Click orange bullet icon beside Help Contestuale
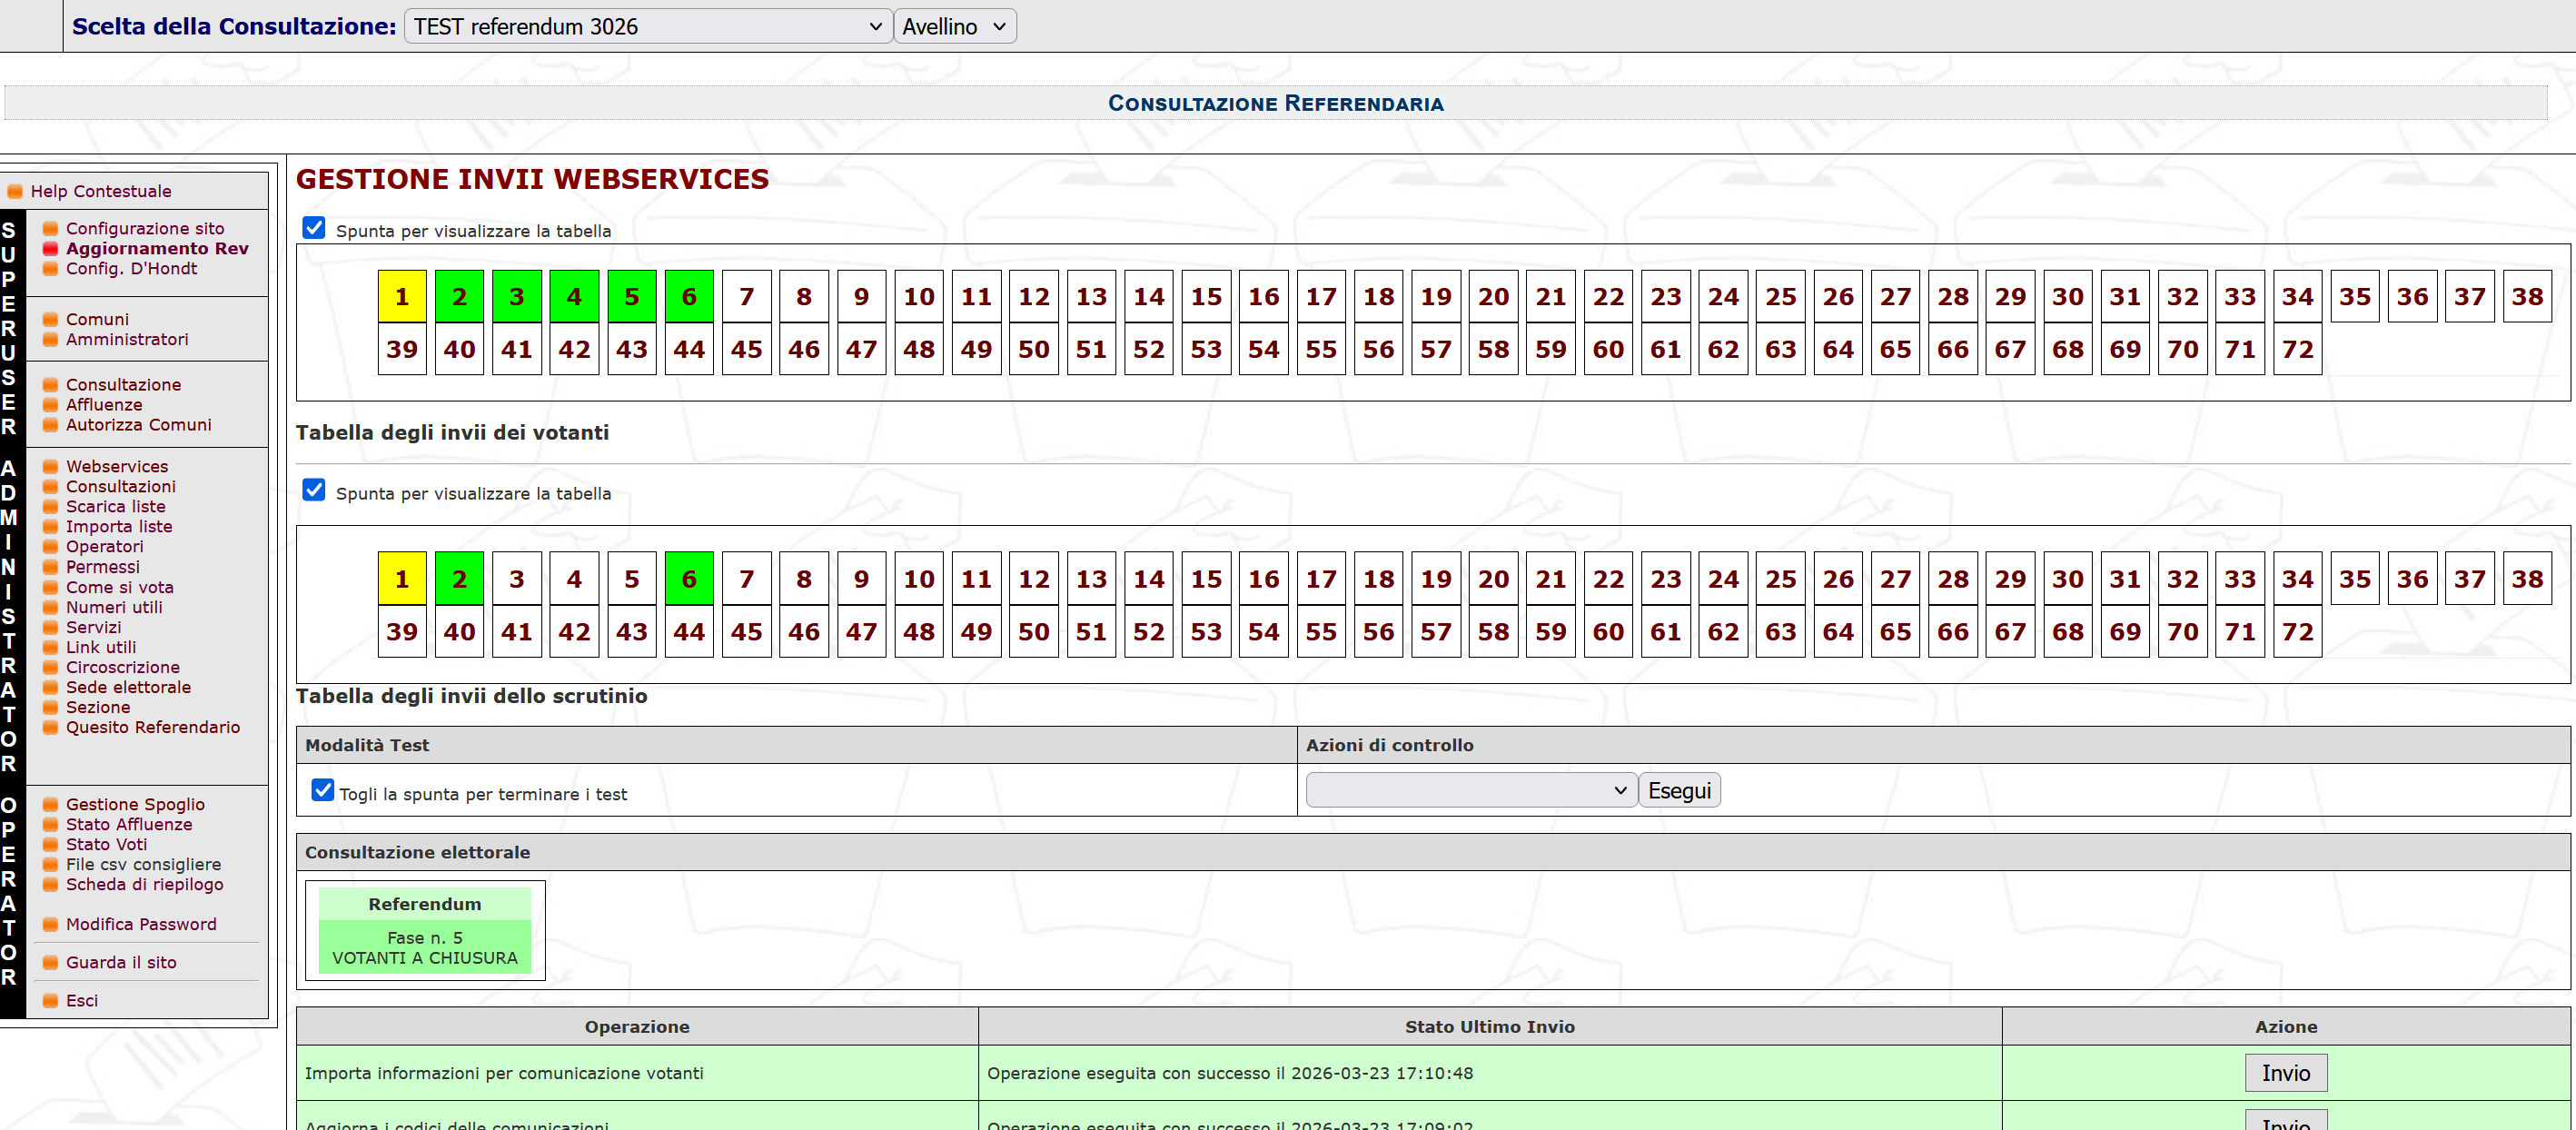 pos(15,191)
